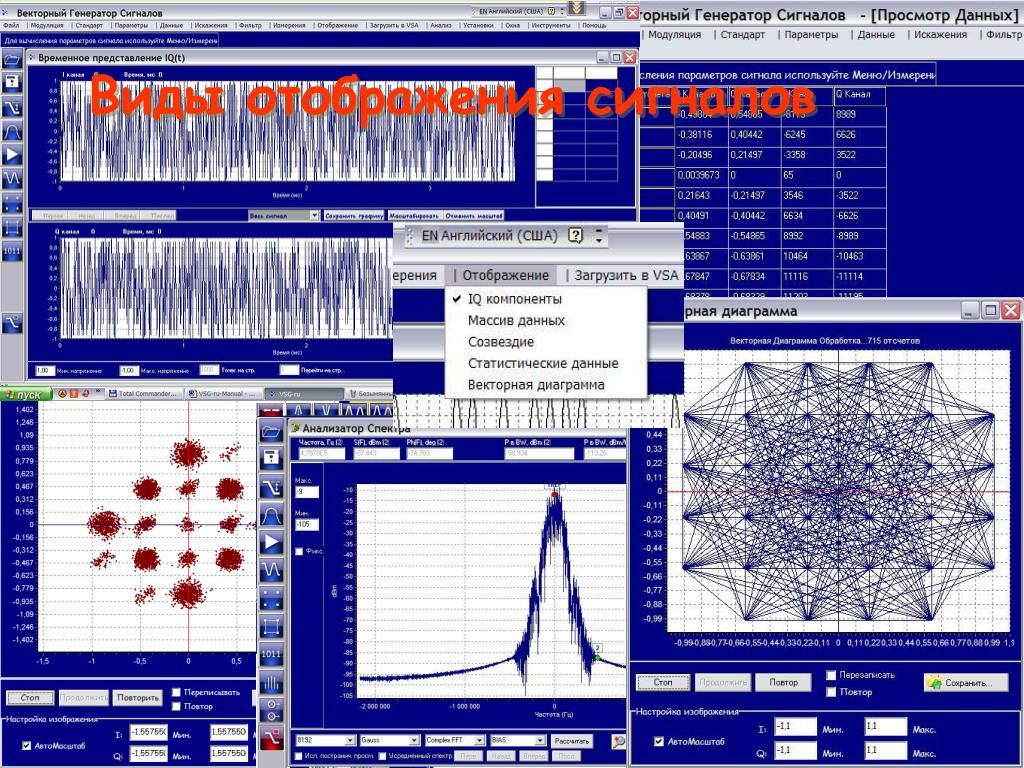1024x768 pixels.
Task: Click 'Повторить' button in constellation panel
Action: point(138,698)
